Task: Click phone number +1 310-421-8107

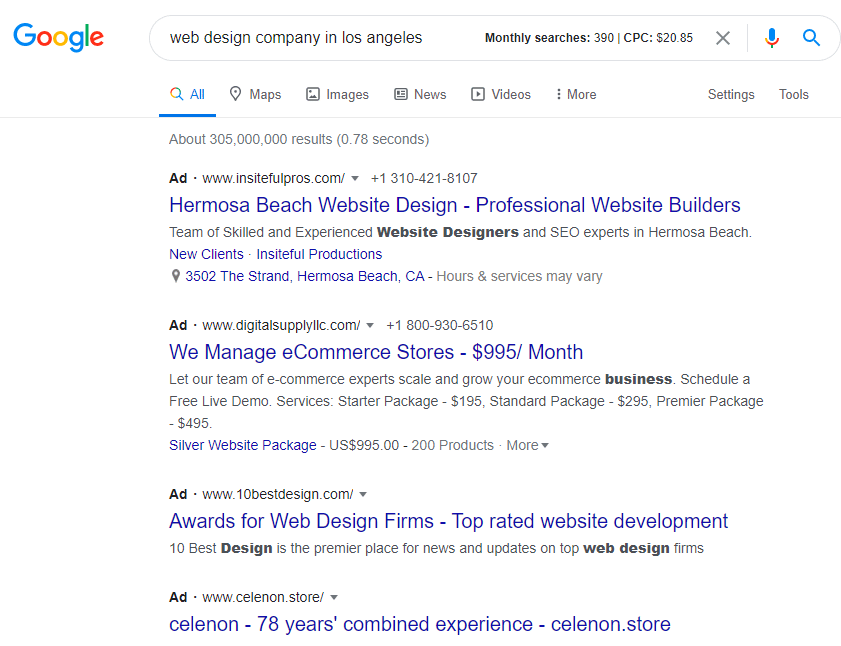Action: (424, 178)
